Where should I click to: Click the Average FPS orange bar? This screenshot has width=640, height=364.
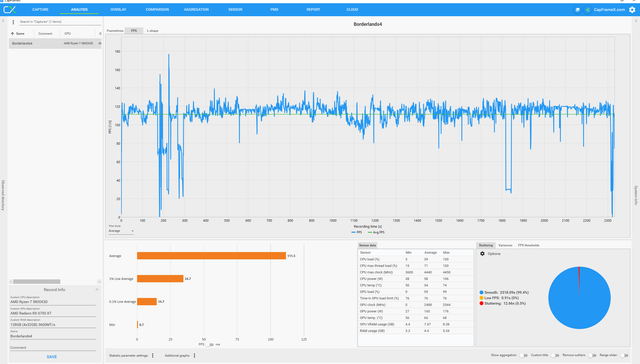[211, 256]
